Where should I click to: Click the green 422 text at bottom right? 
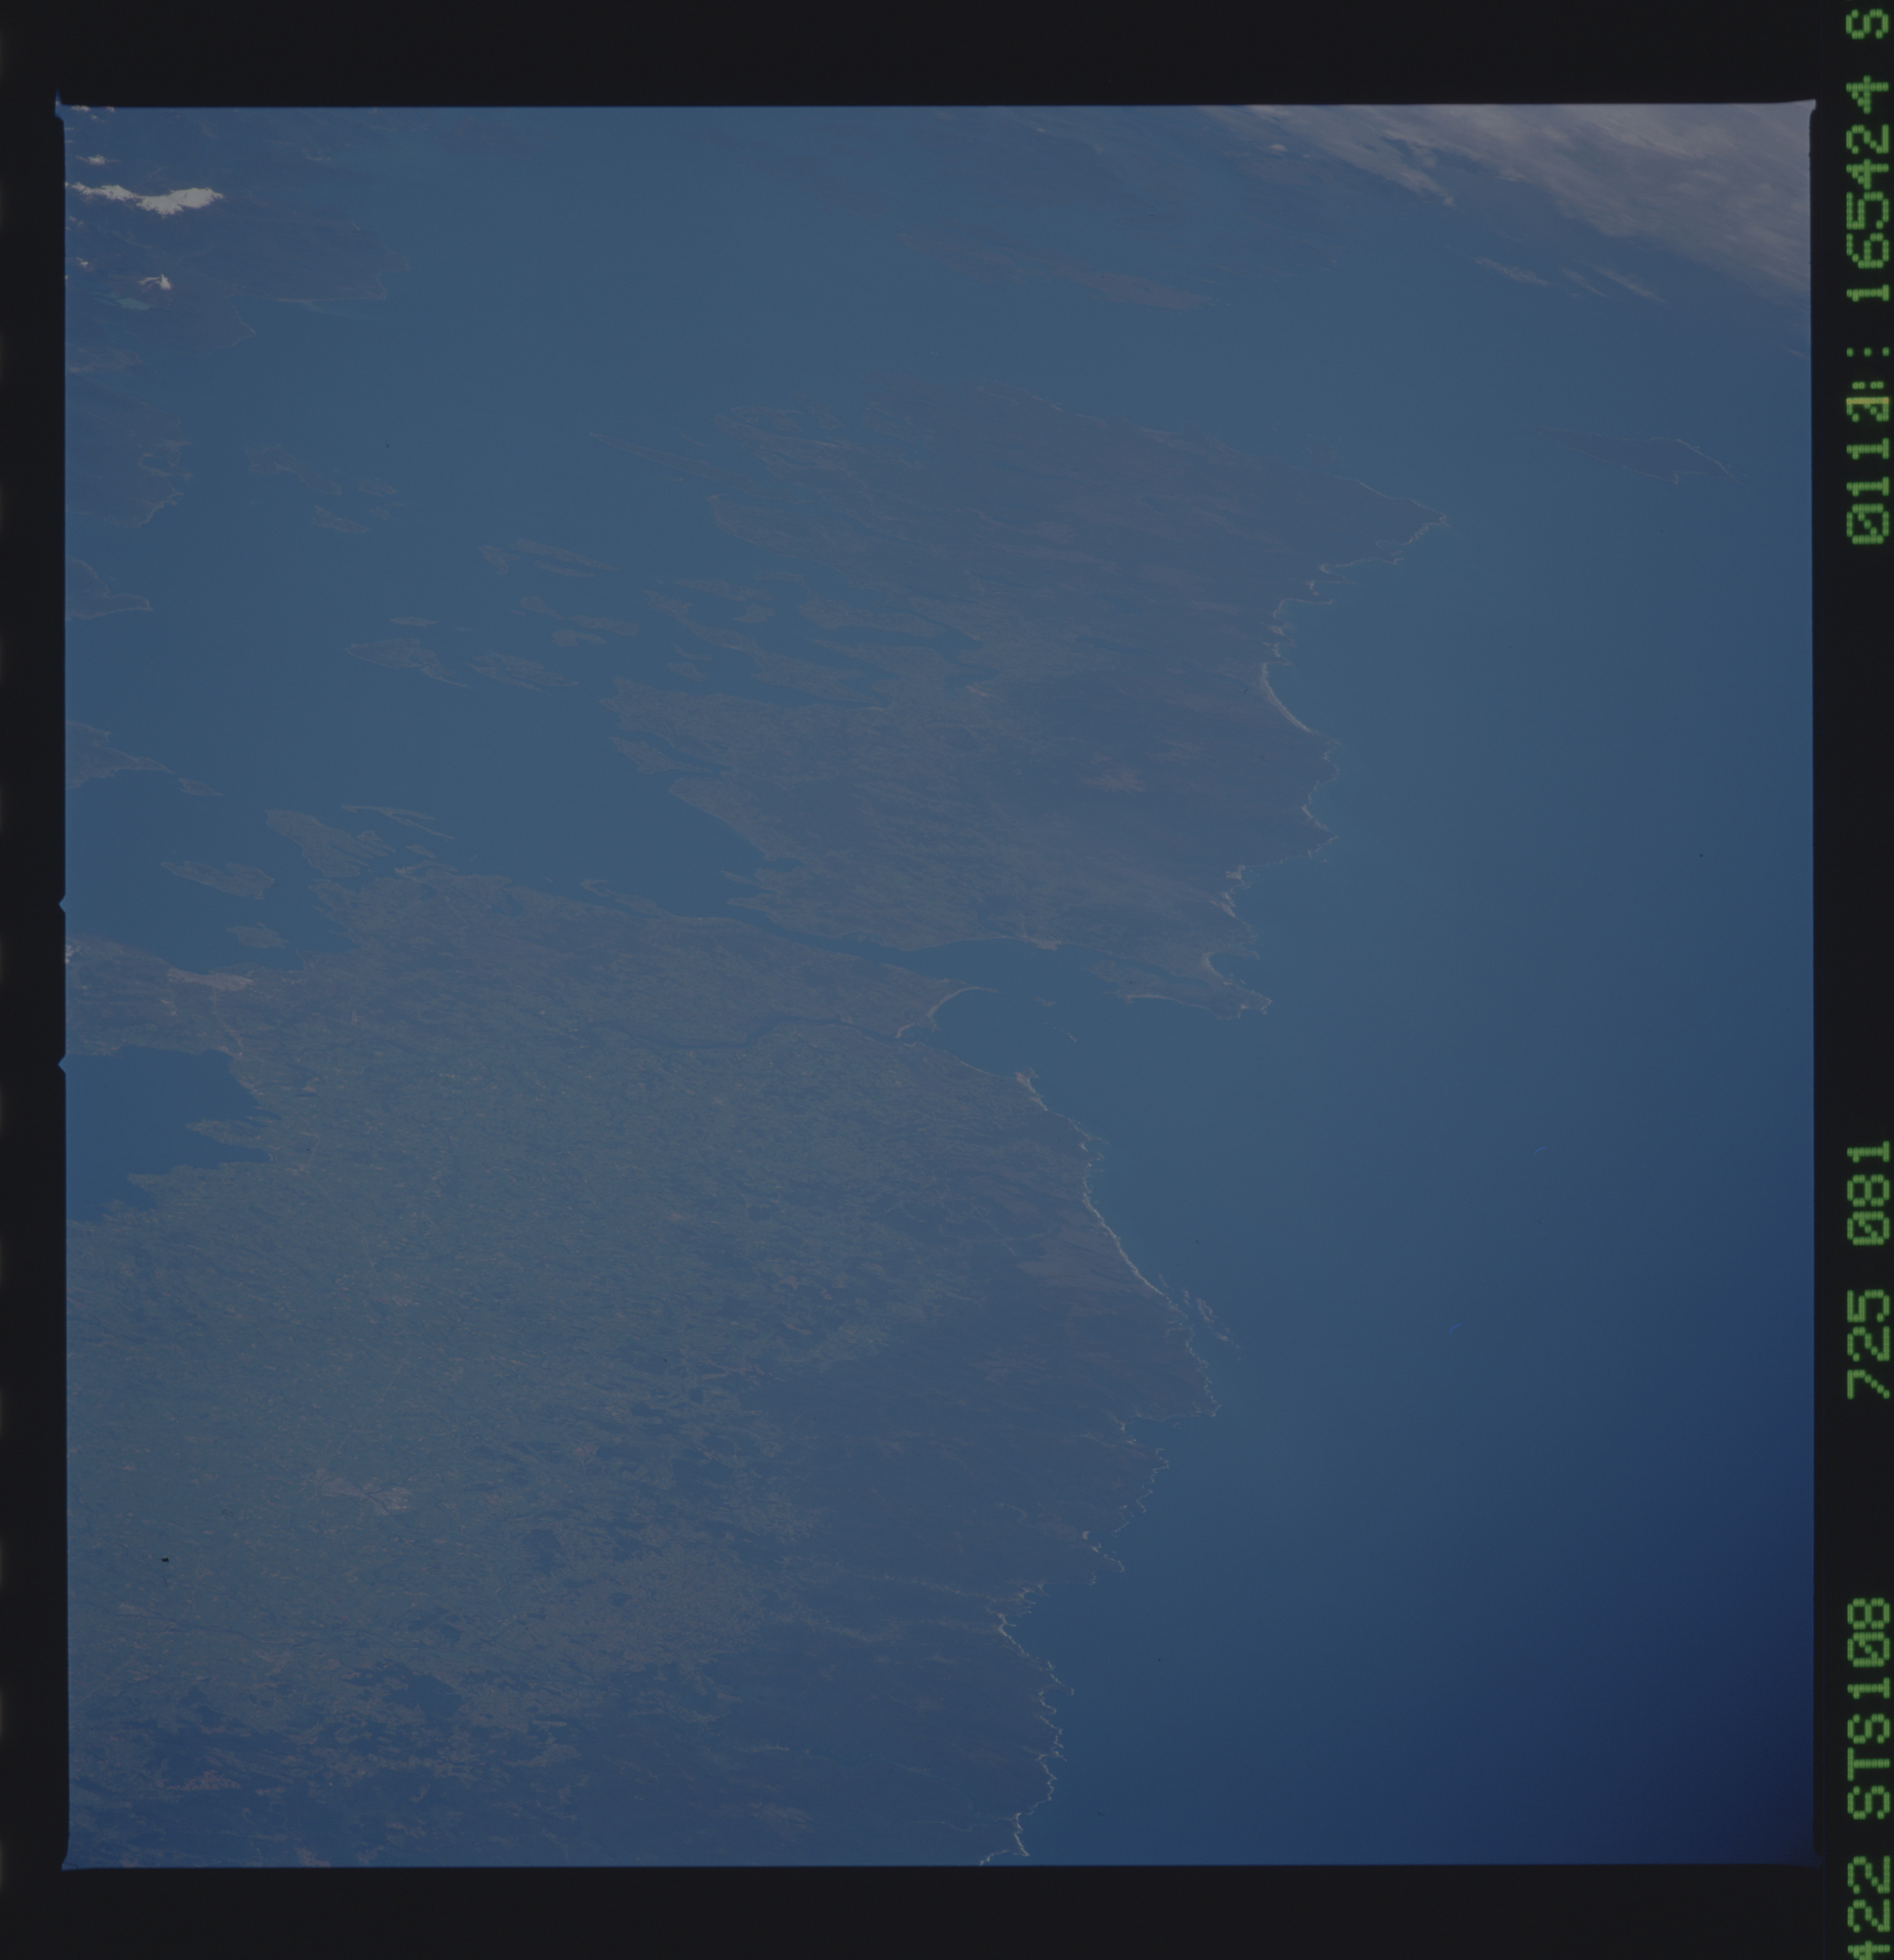[x=1868, y=1905]
